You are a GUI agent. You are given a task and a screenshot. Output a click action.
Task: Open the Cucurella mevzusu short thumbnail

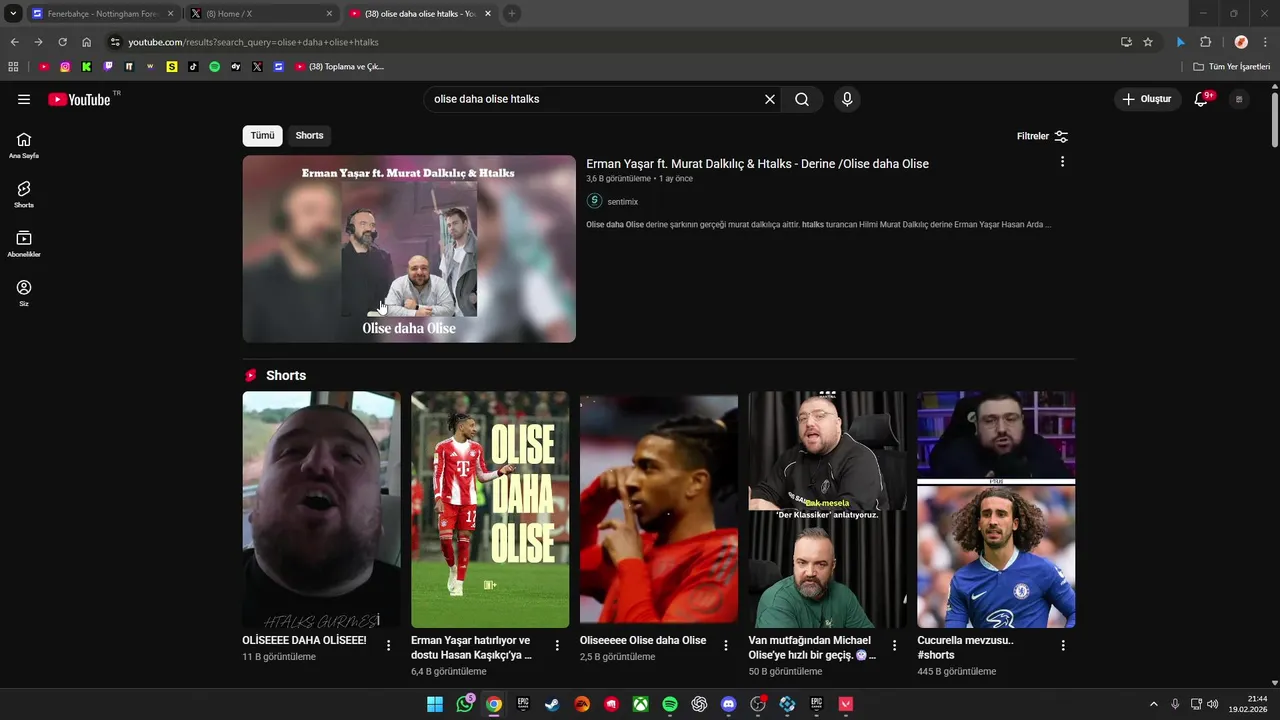click(996, 509)
